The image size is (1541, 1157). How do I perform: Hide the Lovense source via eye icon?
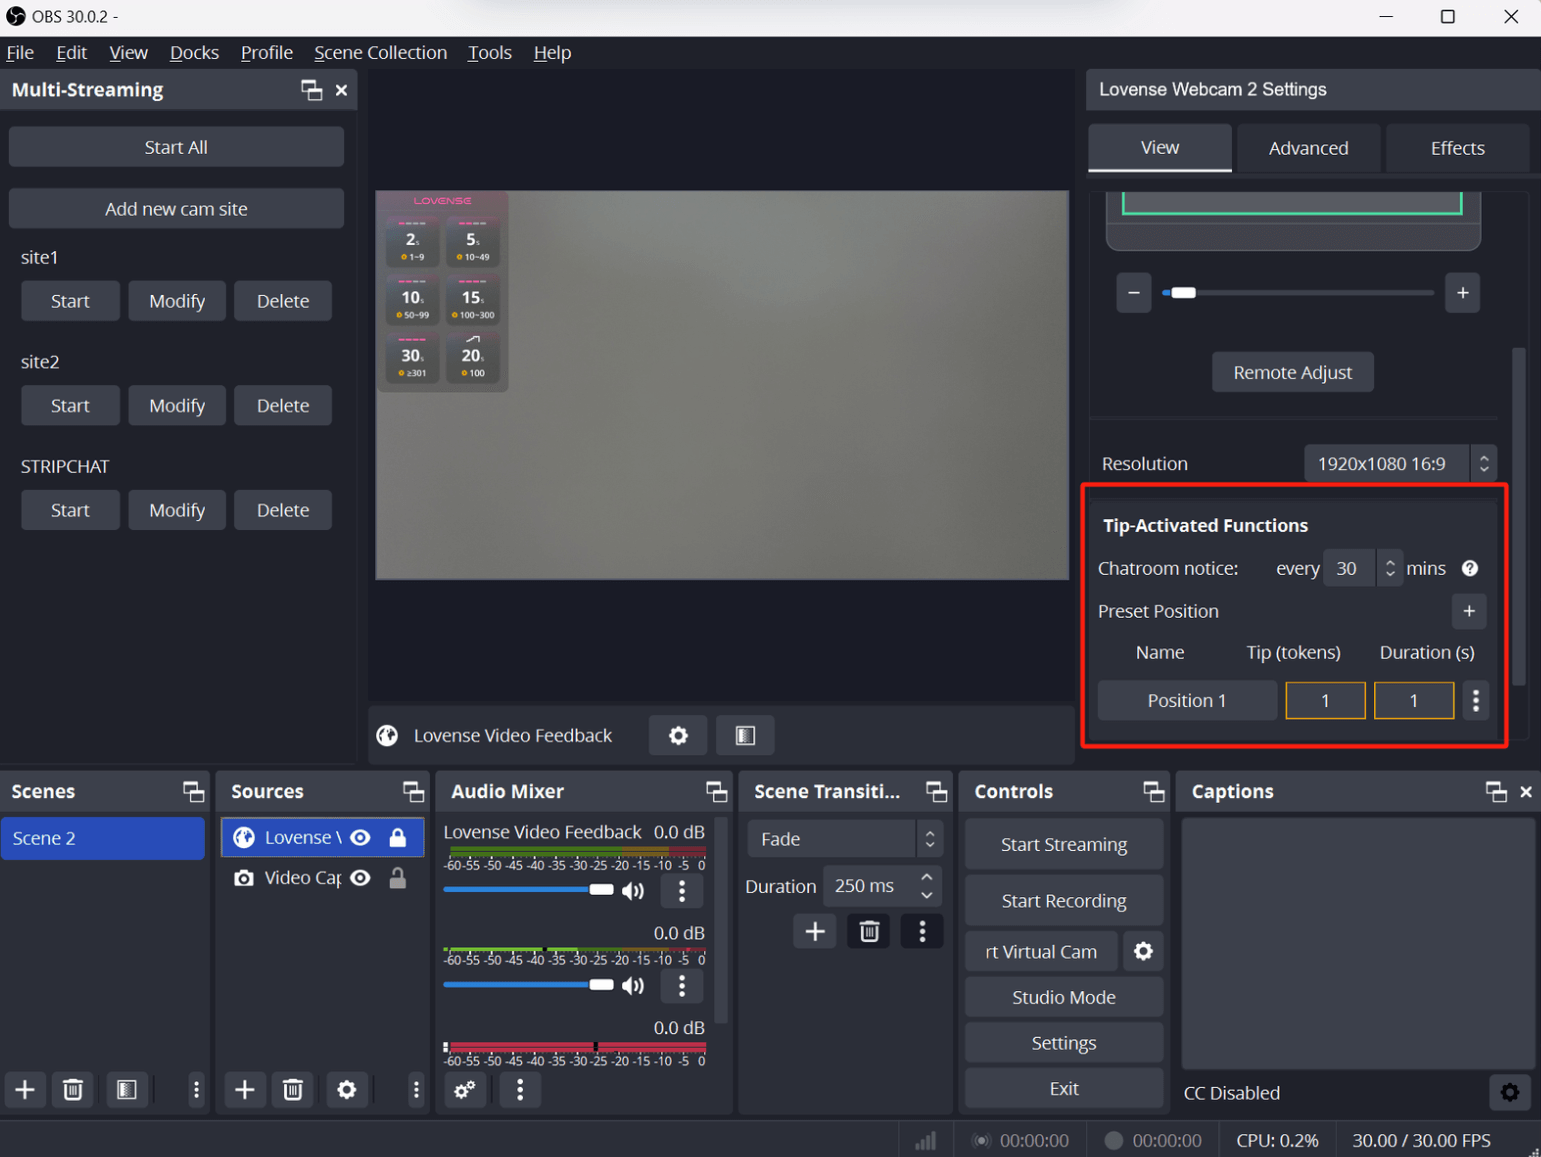pos(361,838)
